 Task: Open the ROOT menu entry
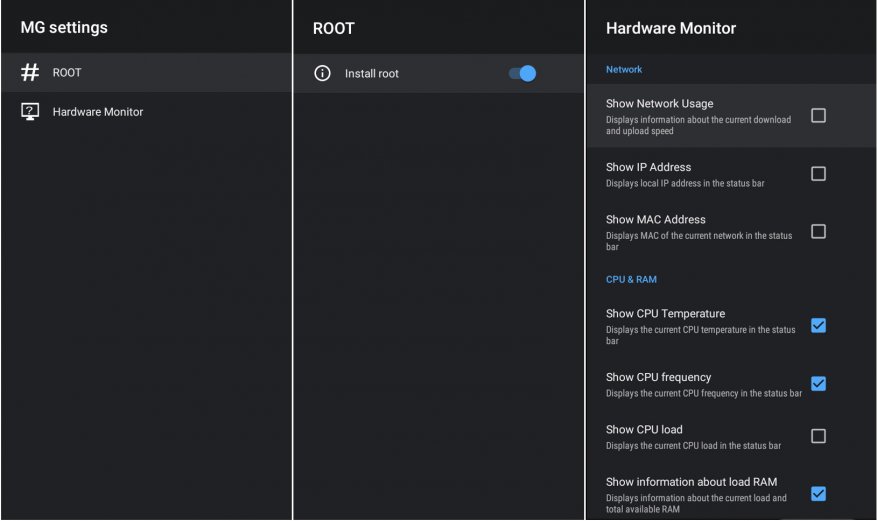pos(67,73)
